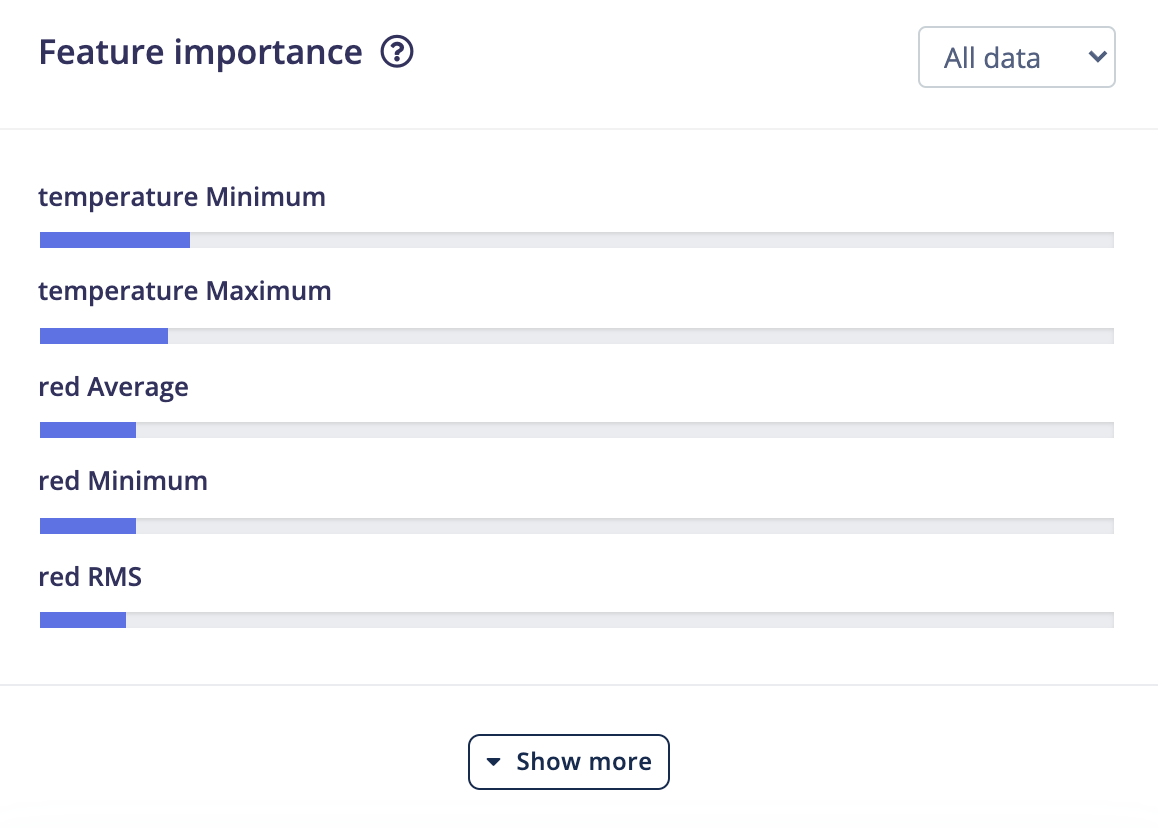1158x828 pixels.
Task: Click blue filled bar of temperature Maximum
Action: coord(103,336)
